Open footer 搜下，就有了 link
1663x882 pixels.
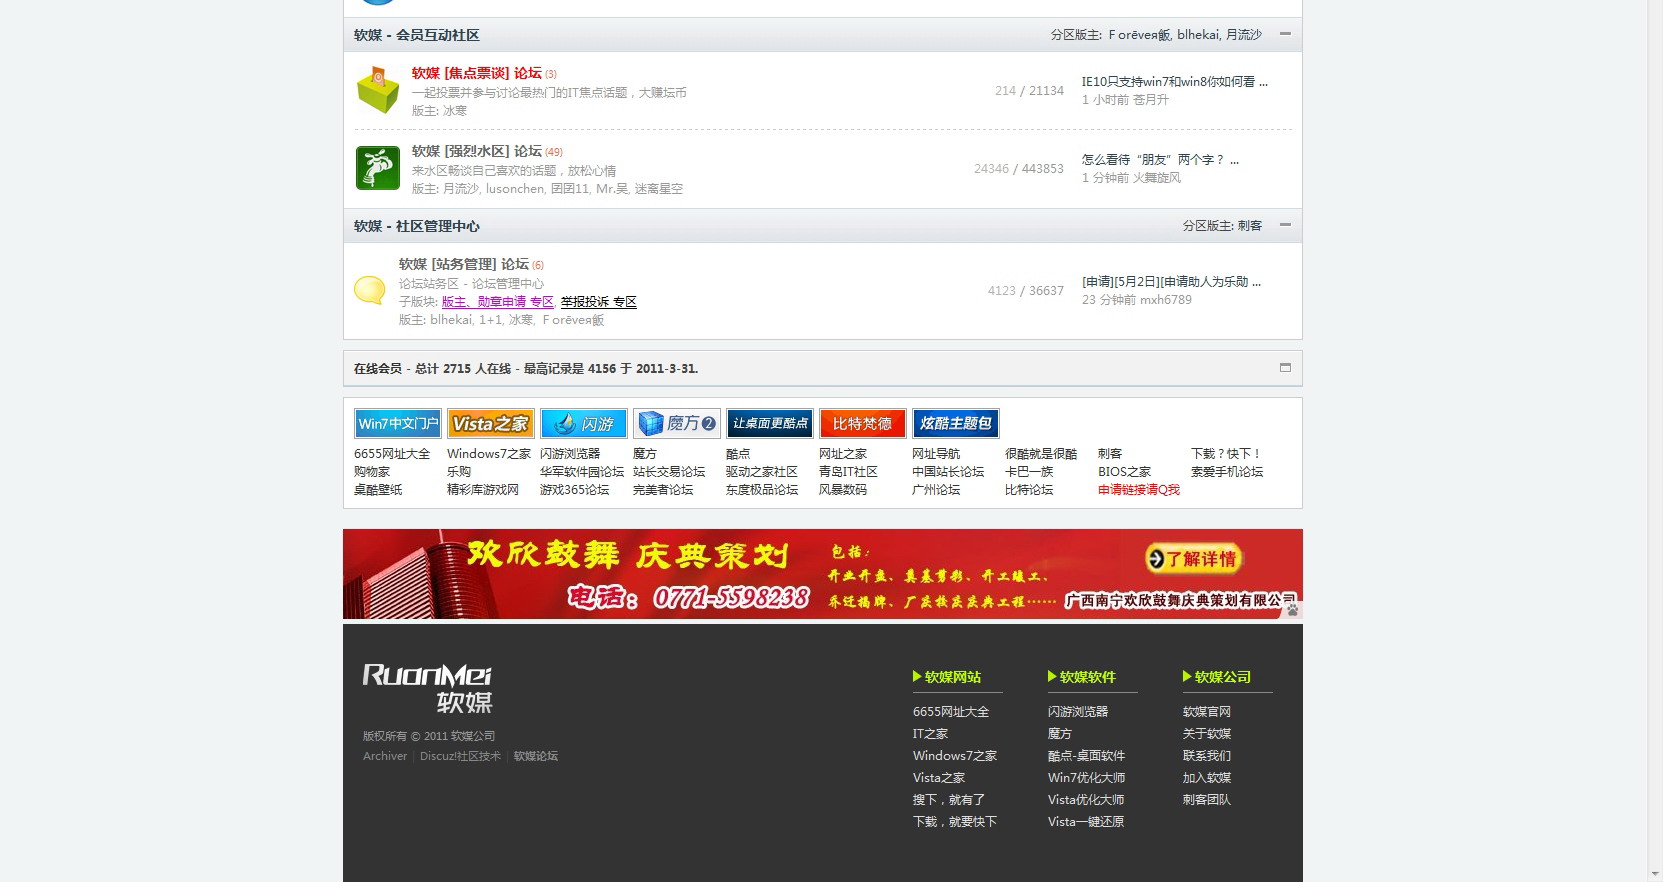click(949, 800)
